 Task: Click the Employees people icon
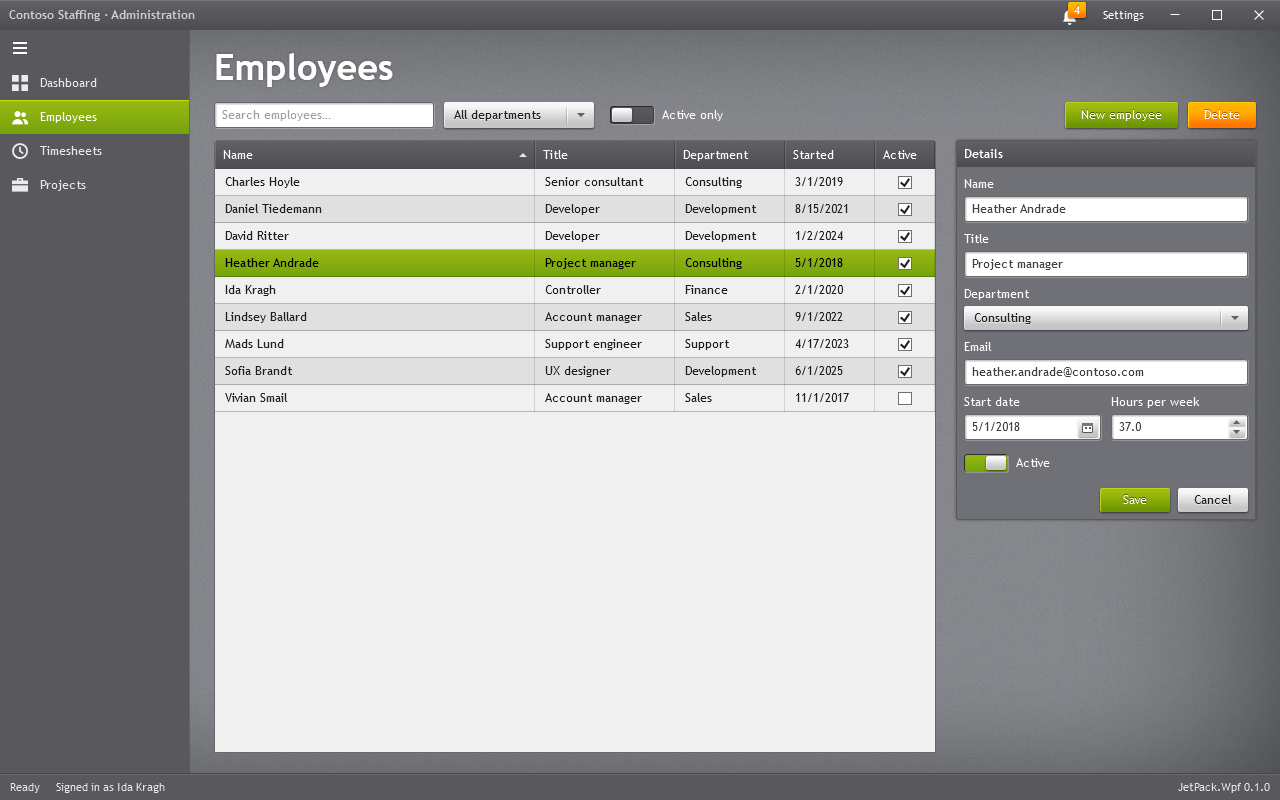click(x=20, y=117)
